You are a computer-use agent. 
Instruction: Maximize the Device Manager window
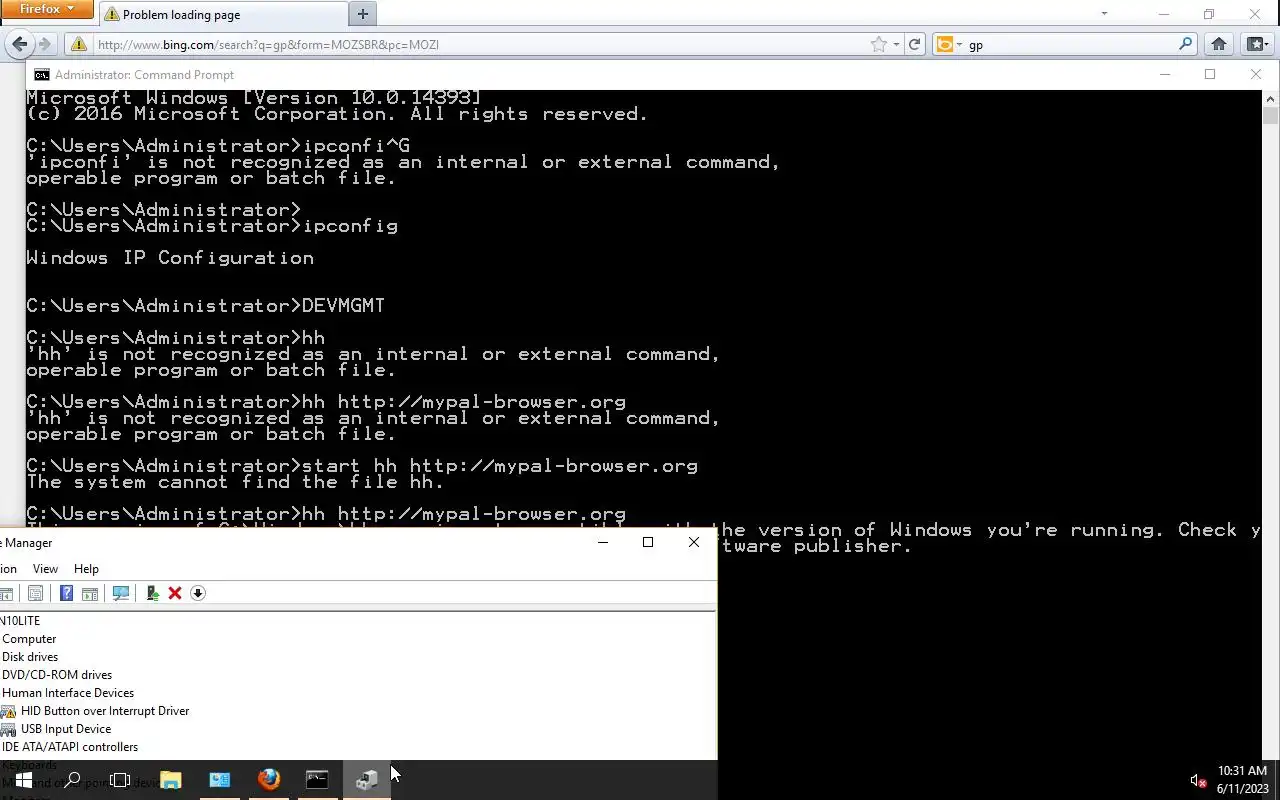[x=648, y=542]
